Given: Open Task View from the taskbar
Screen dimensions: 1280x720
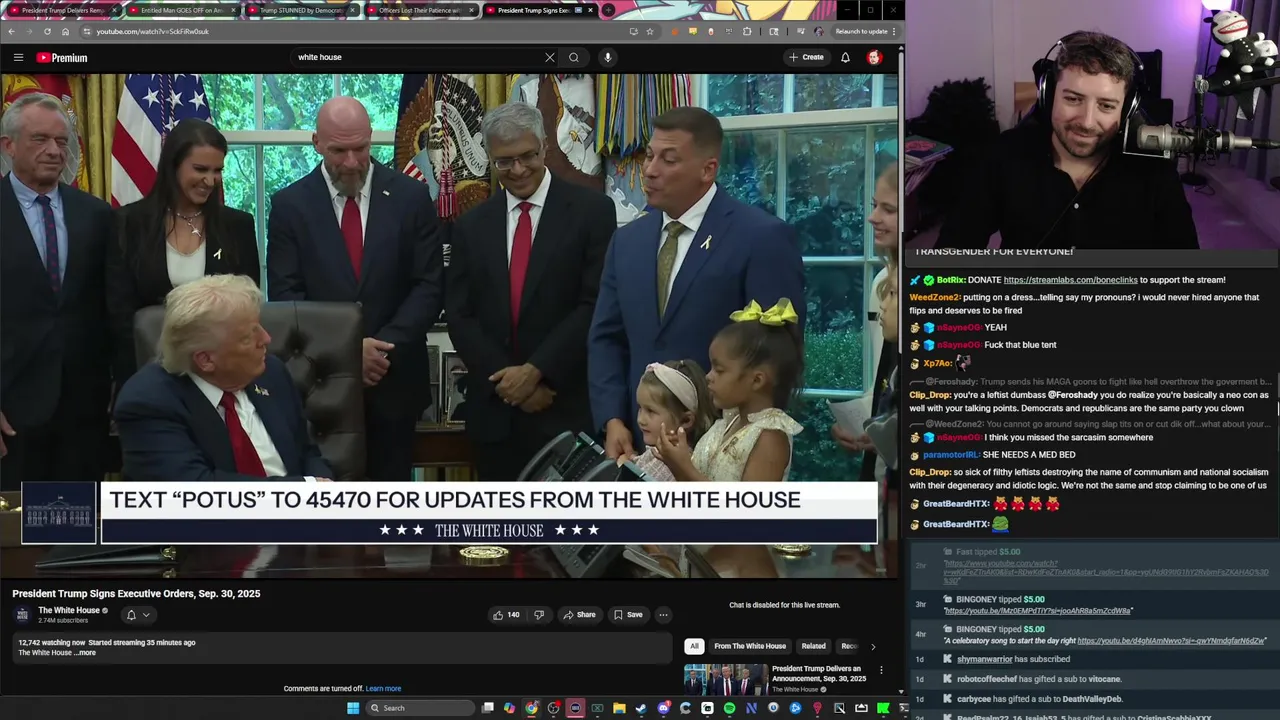Looking at the screenshot, I should [488, 708].
